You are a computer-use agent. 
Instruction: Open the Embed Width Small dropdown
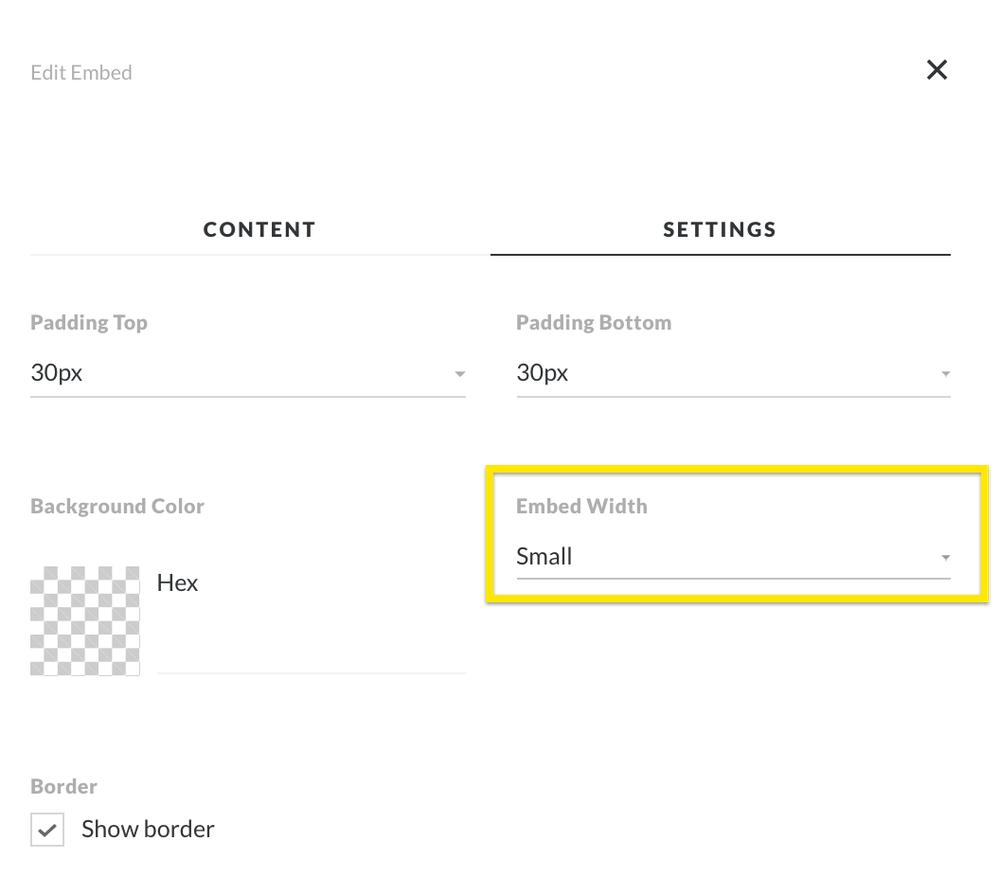click(720, 557)
